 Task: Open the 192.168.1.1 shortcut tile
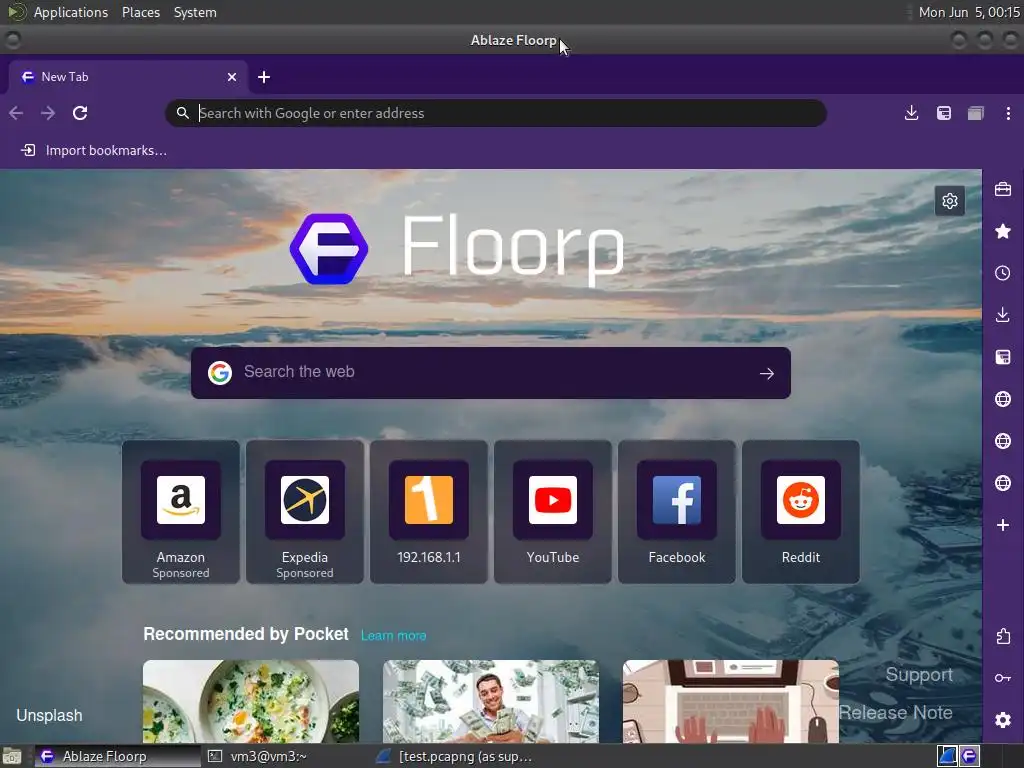429,511
